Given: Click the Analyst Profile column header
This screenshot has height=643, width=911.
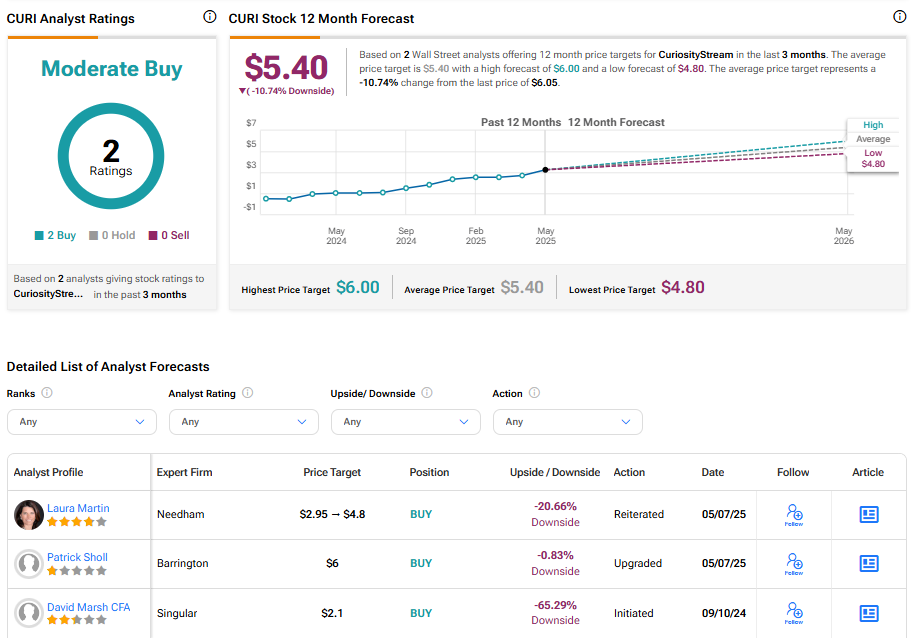Looking at the screenshot, I should 48,472.
